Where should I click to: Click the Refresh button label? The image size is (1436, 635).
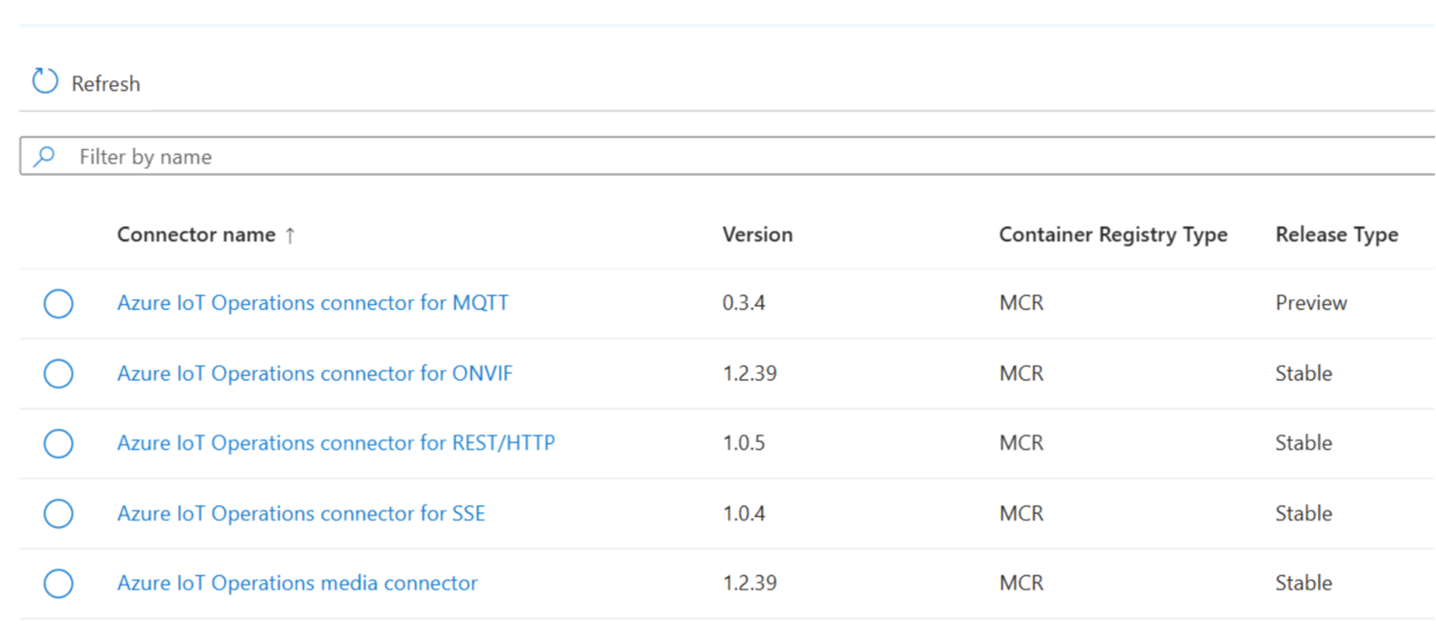[106, 84]
